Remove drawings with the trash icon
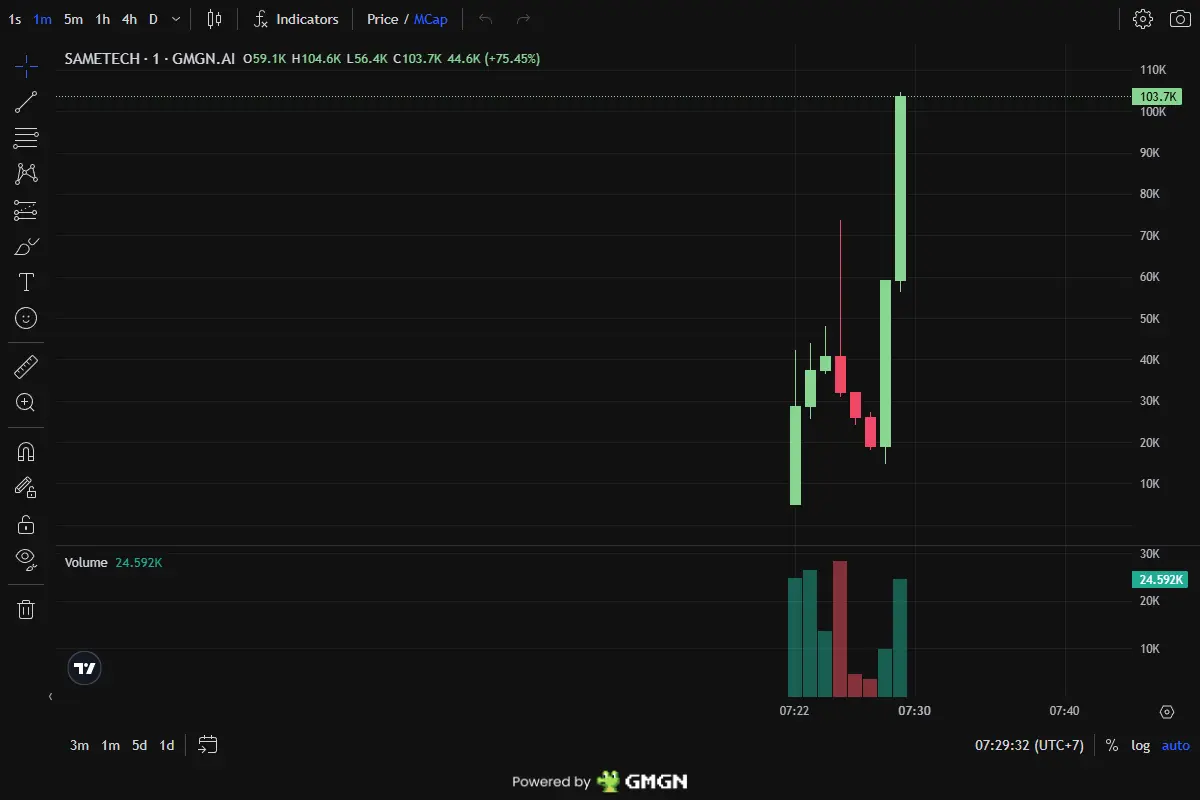Image resolution: width=1200 pixels, height=800 pixels. click(26, 609)
